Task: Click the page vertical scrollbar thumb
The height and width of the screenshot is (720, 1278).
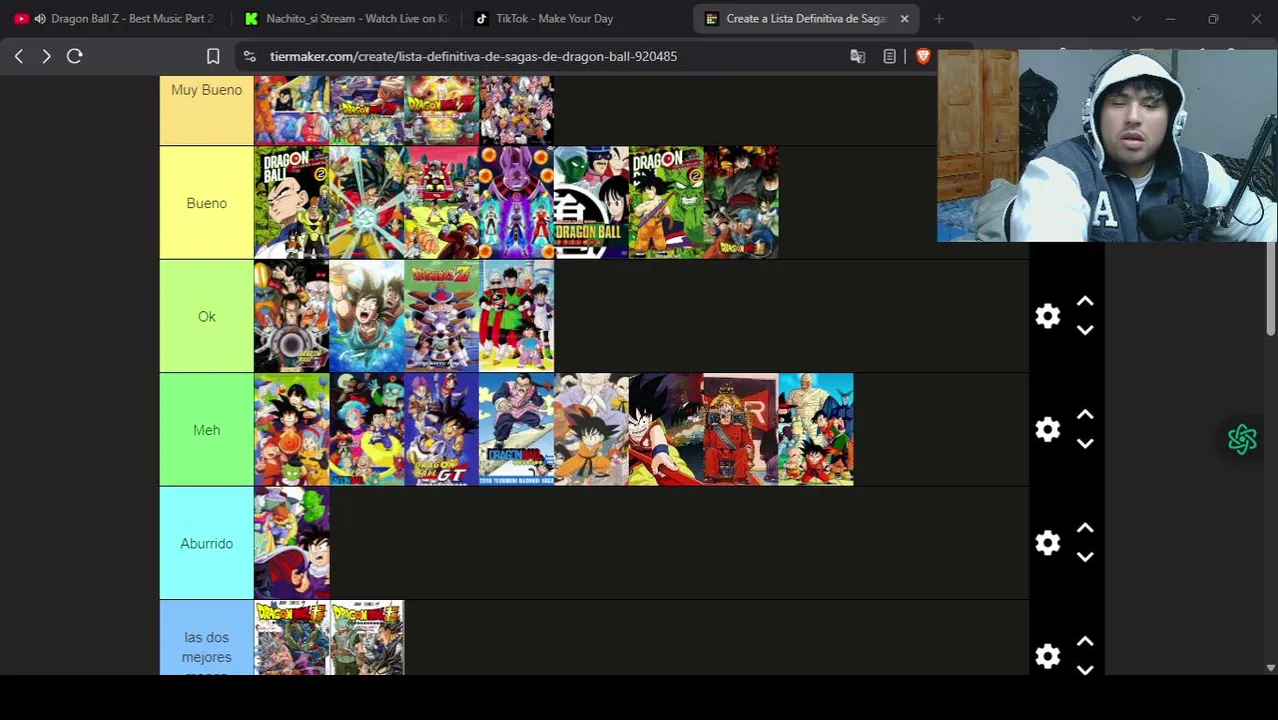Action: point(1270,288)
